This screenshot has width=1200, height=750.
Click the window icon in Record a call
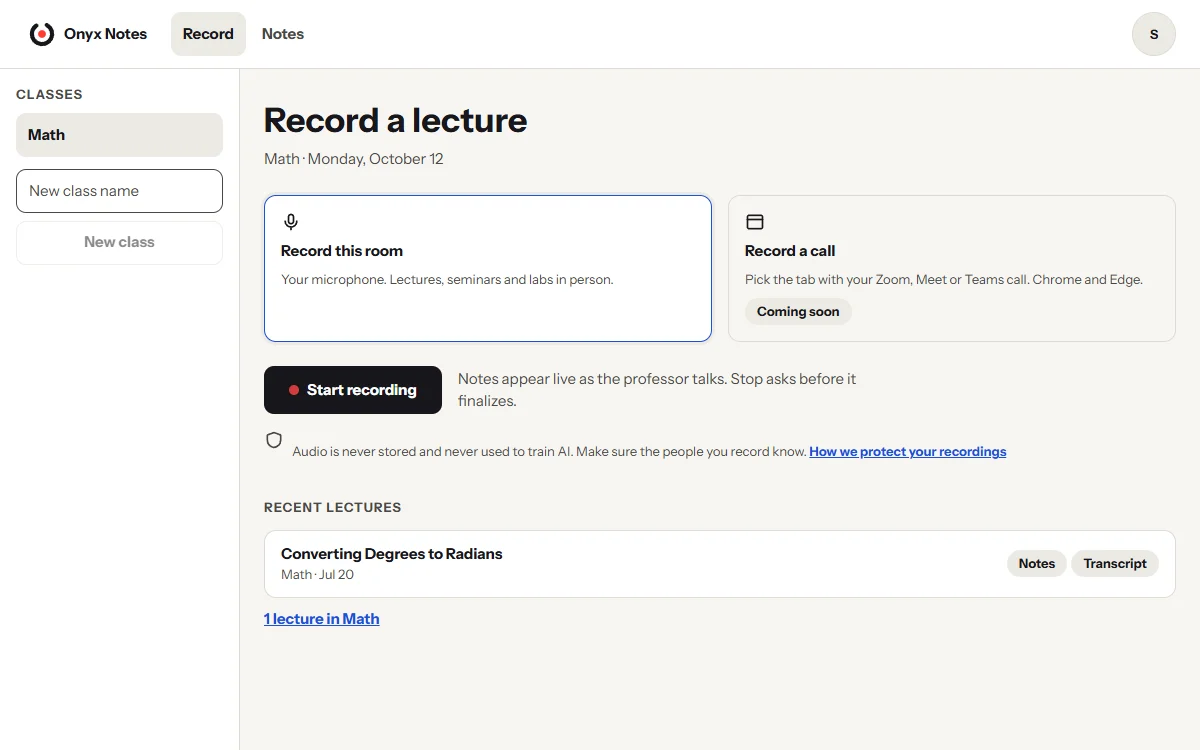coord(755,222)
